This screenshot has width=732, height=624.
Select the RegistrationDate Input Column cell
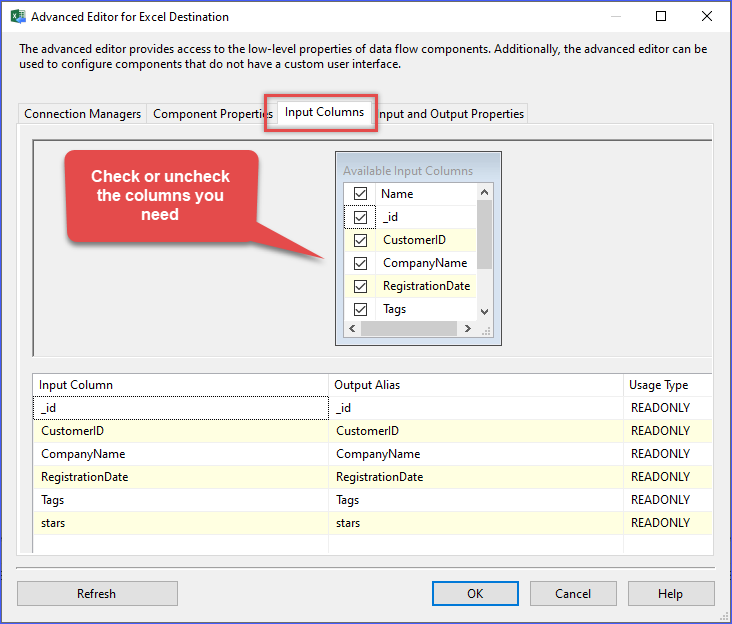point(181,477)
